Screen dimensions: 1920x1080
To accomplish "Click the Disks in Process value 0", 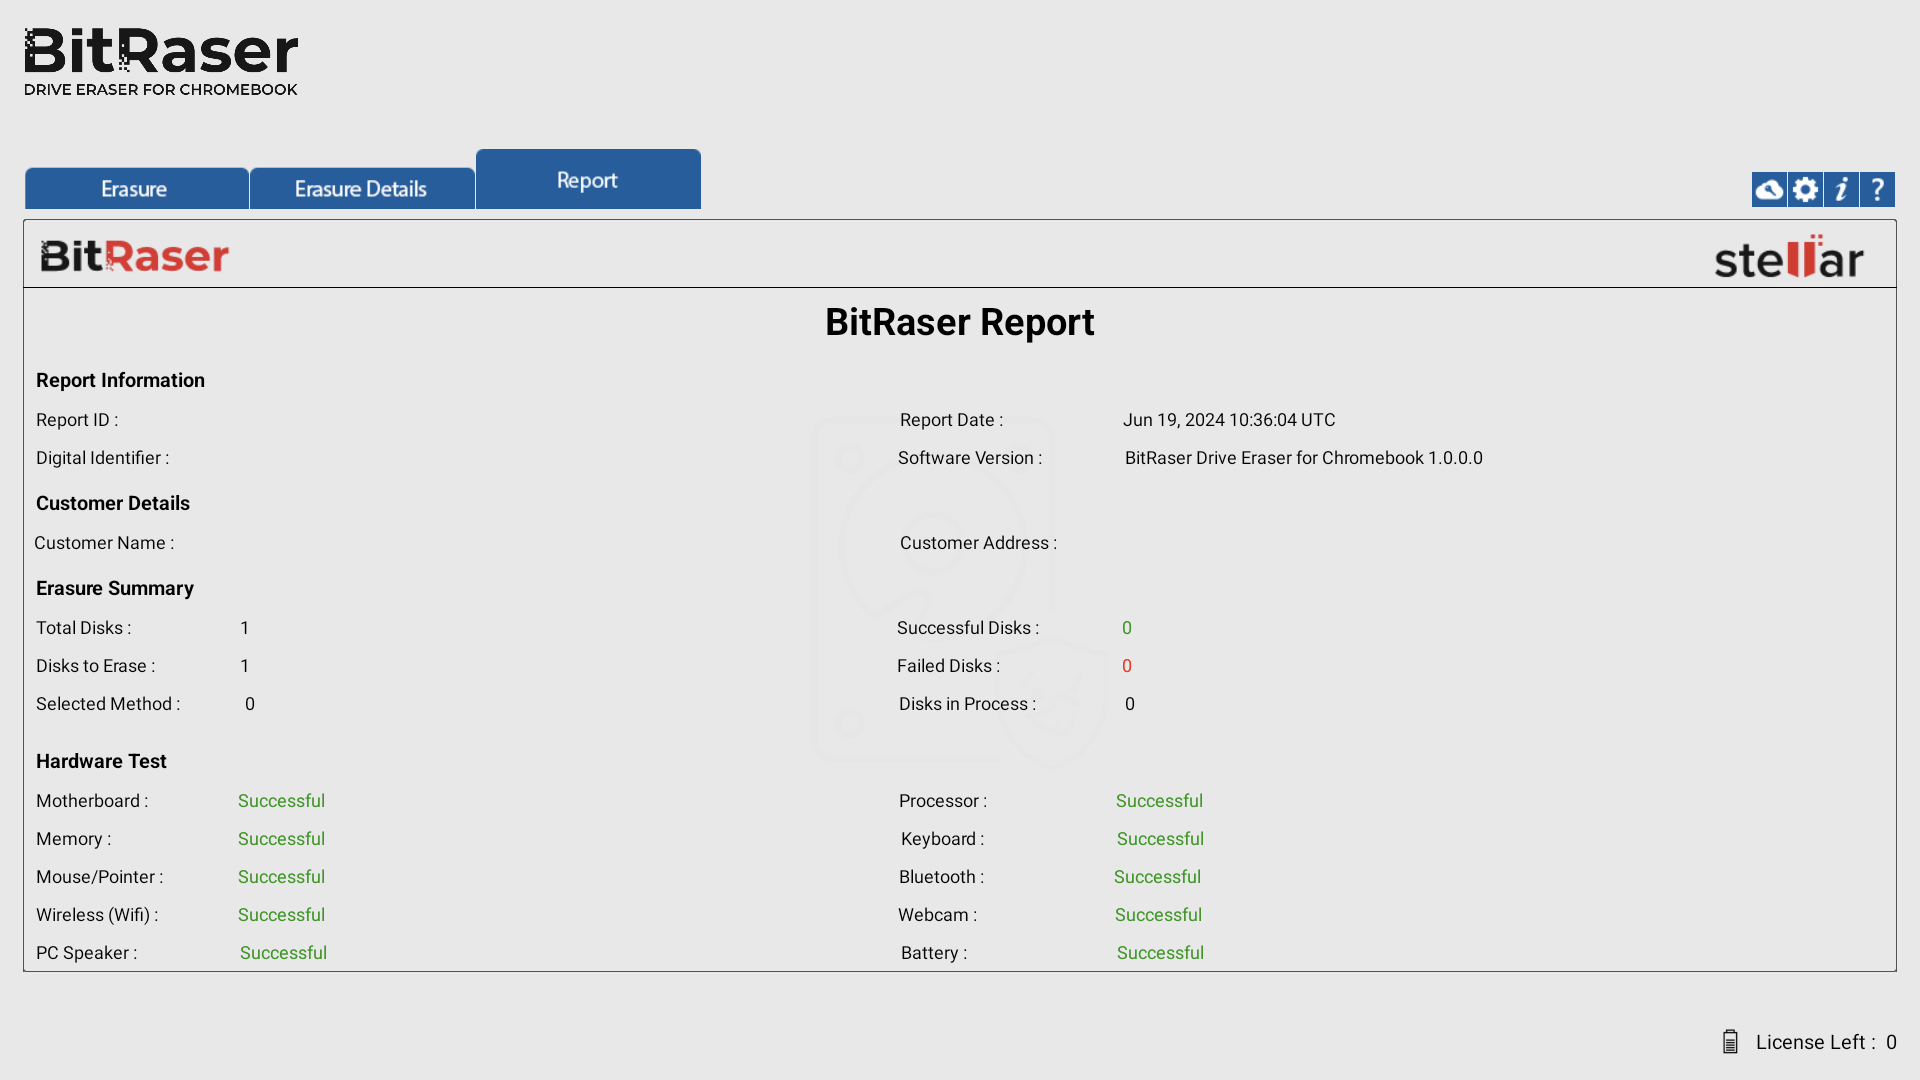I will [1130, 704].
